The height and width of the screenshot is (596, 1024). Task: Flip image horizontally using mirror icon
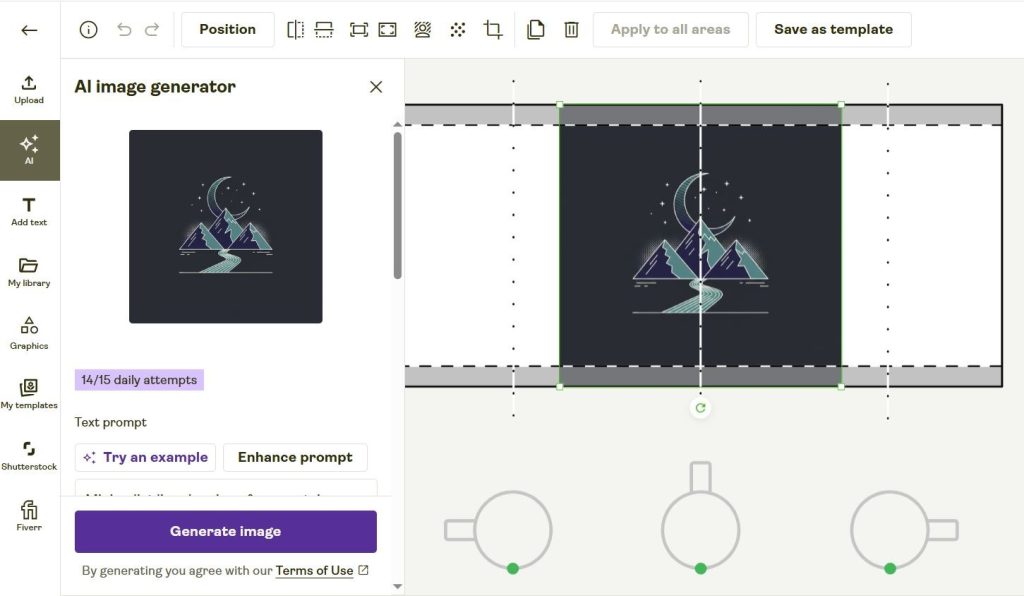coord(295,30)
